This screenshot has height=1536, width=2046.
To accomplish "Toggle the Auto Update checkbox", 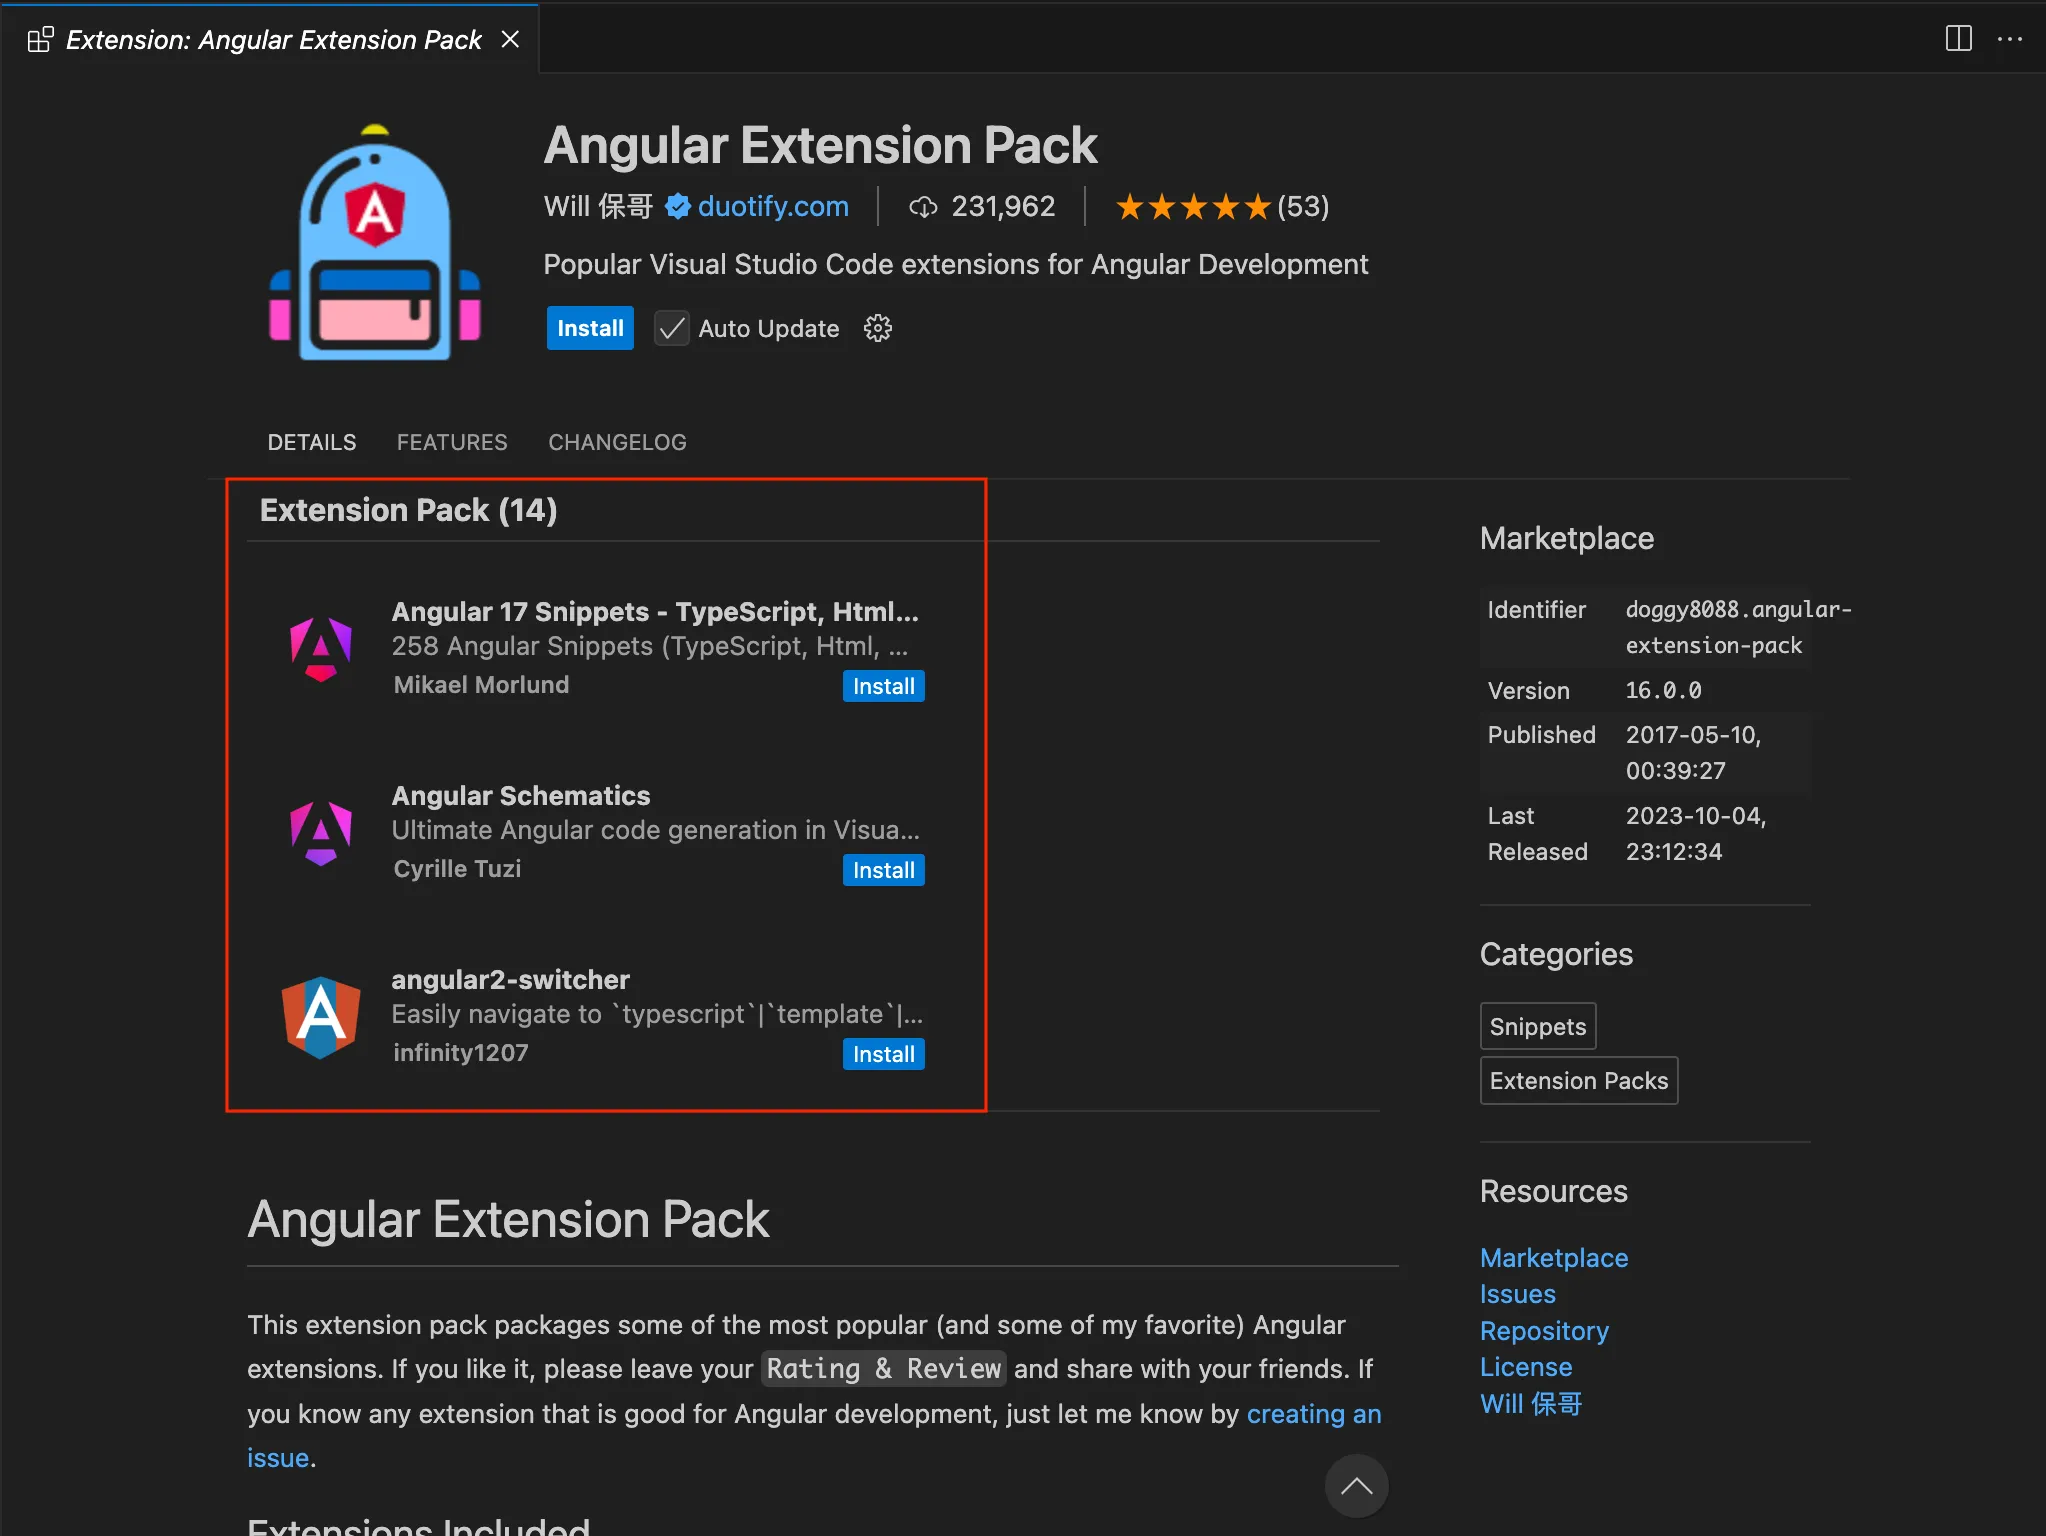I will tap(672, 328).
